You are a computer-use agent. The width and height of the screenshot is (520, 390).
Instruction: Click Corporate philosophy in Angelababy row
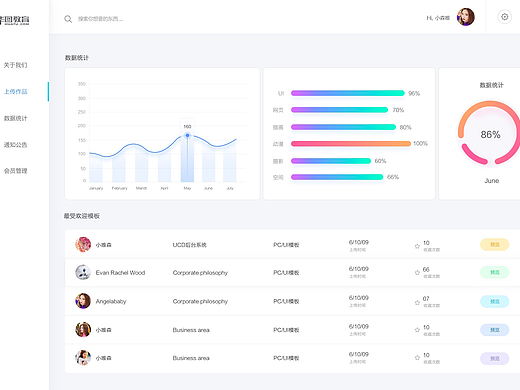tap(200, 301)
